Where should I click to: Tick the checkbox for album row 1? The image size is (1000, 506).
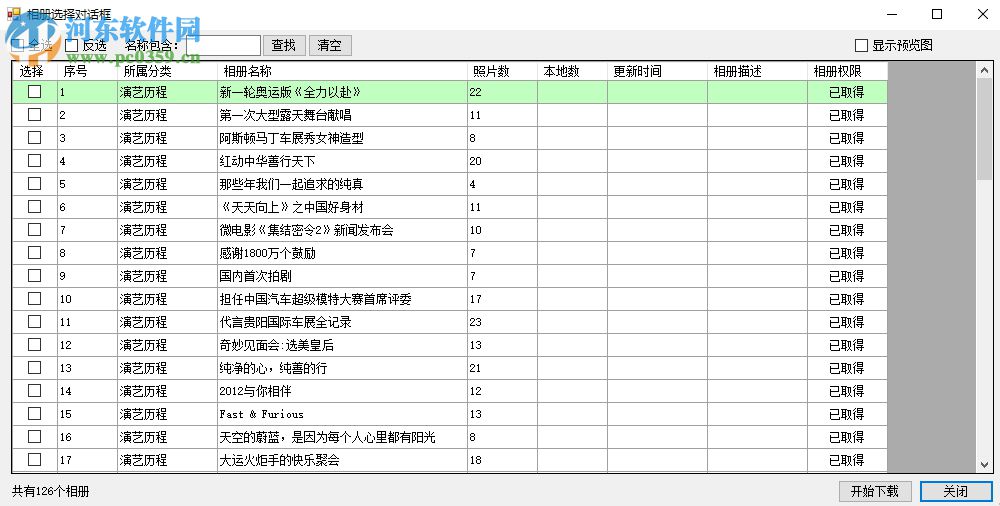pos(34,92)
